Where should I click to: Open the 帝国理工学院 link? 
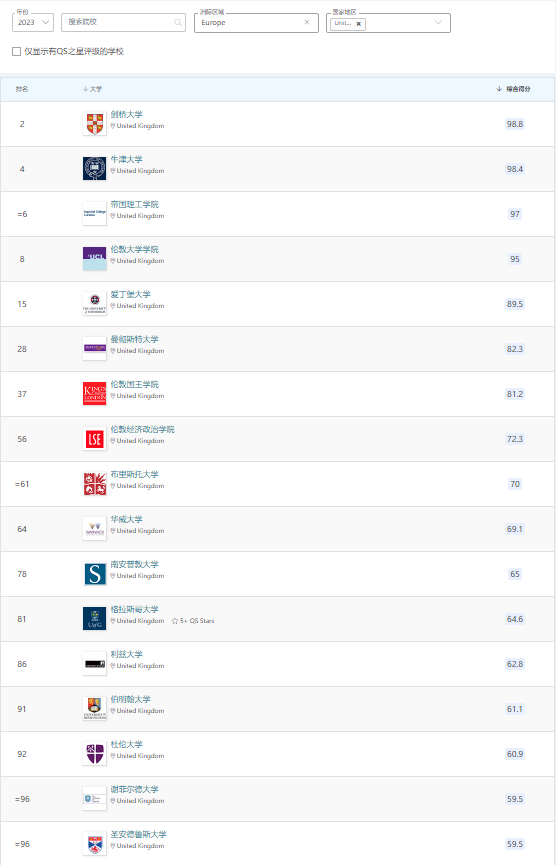click(135, 204)
